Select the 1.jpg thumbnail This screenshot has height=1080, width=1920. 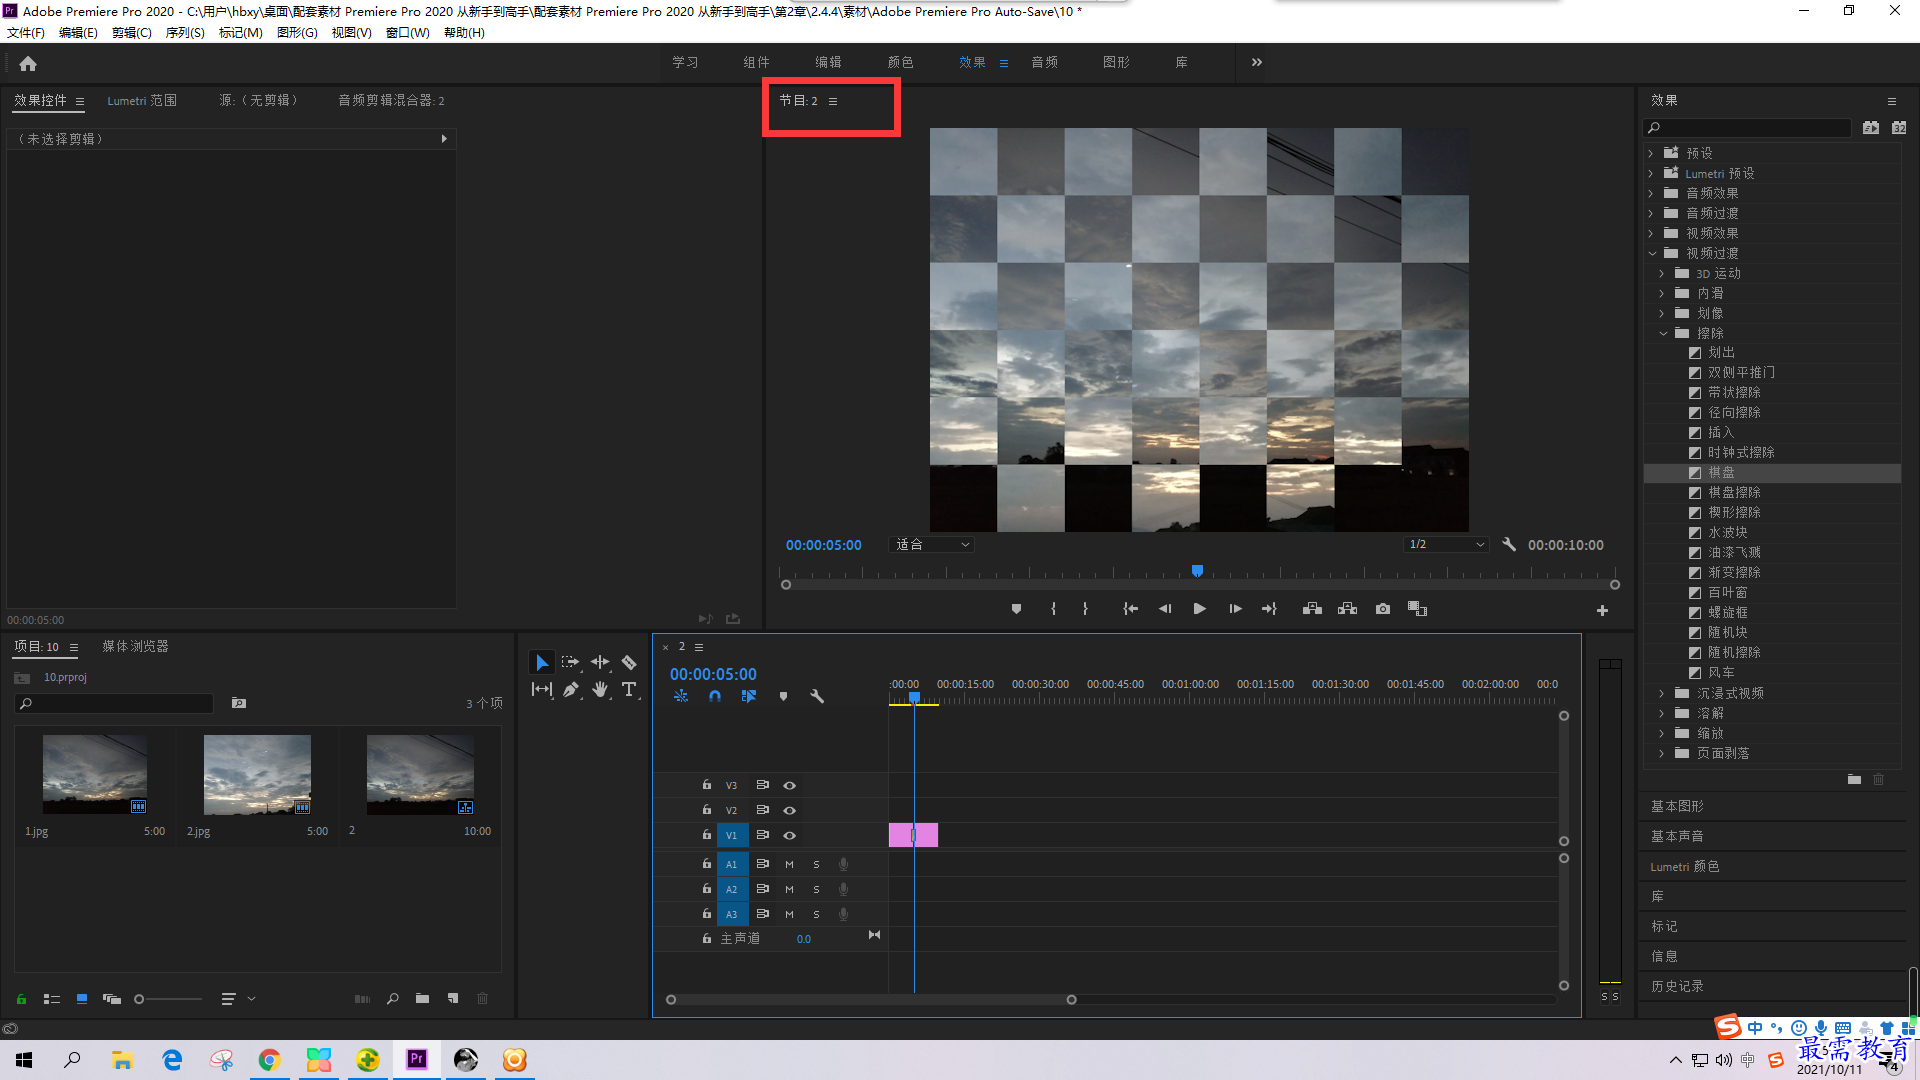tap(95, 774)
